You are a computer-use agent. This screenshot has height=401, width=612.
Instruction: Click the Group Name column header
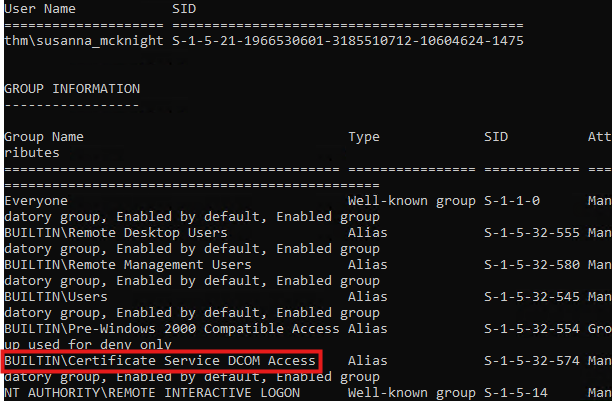click(44, 136)
